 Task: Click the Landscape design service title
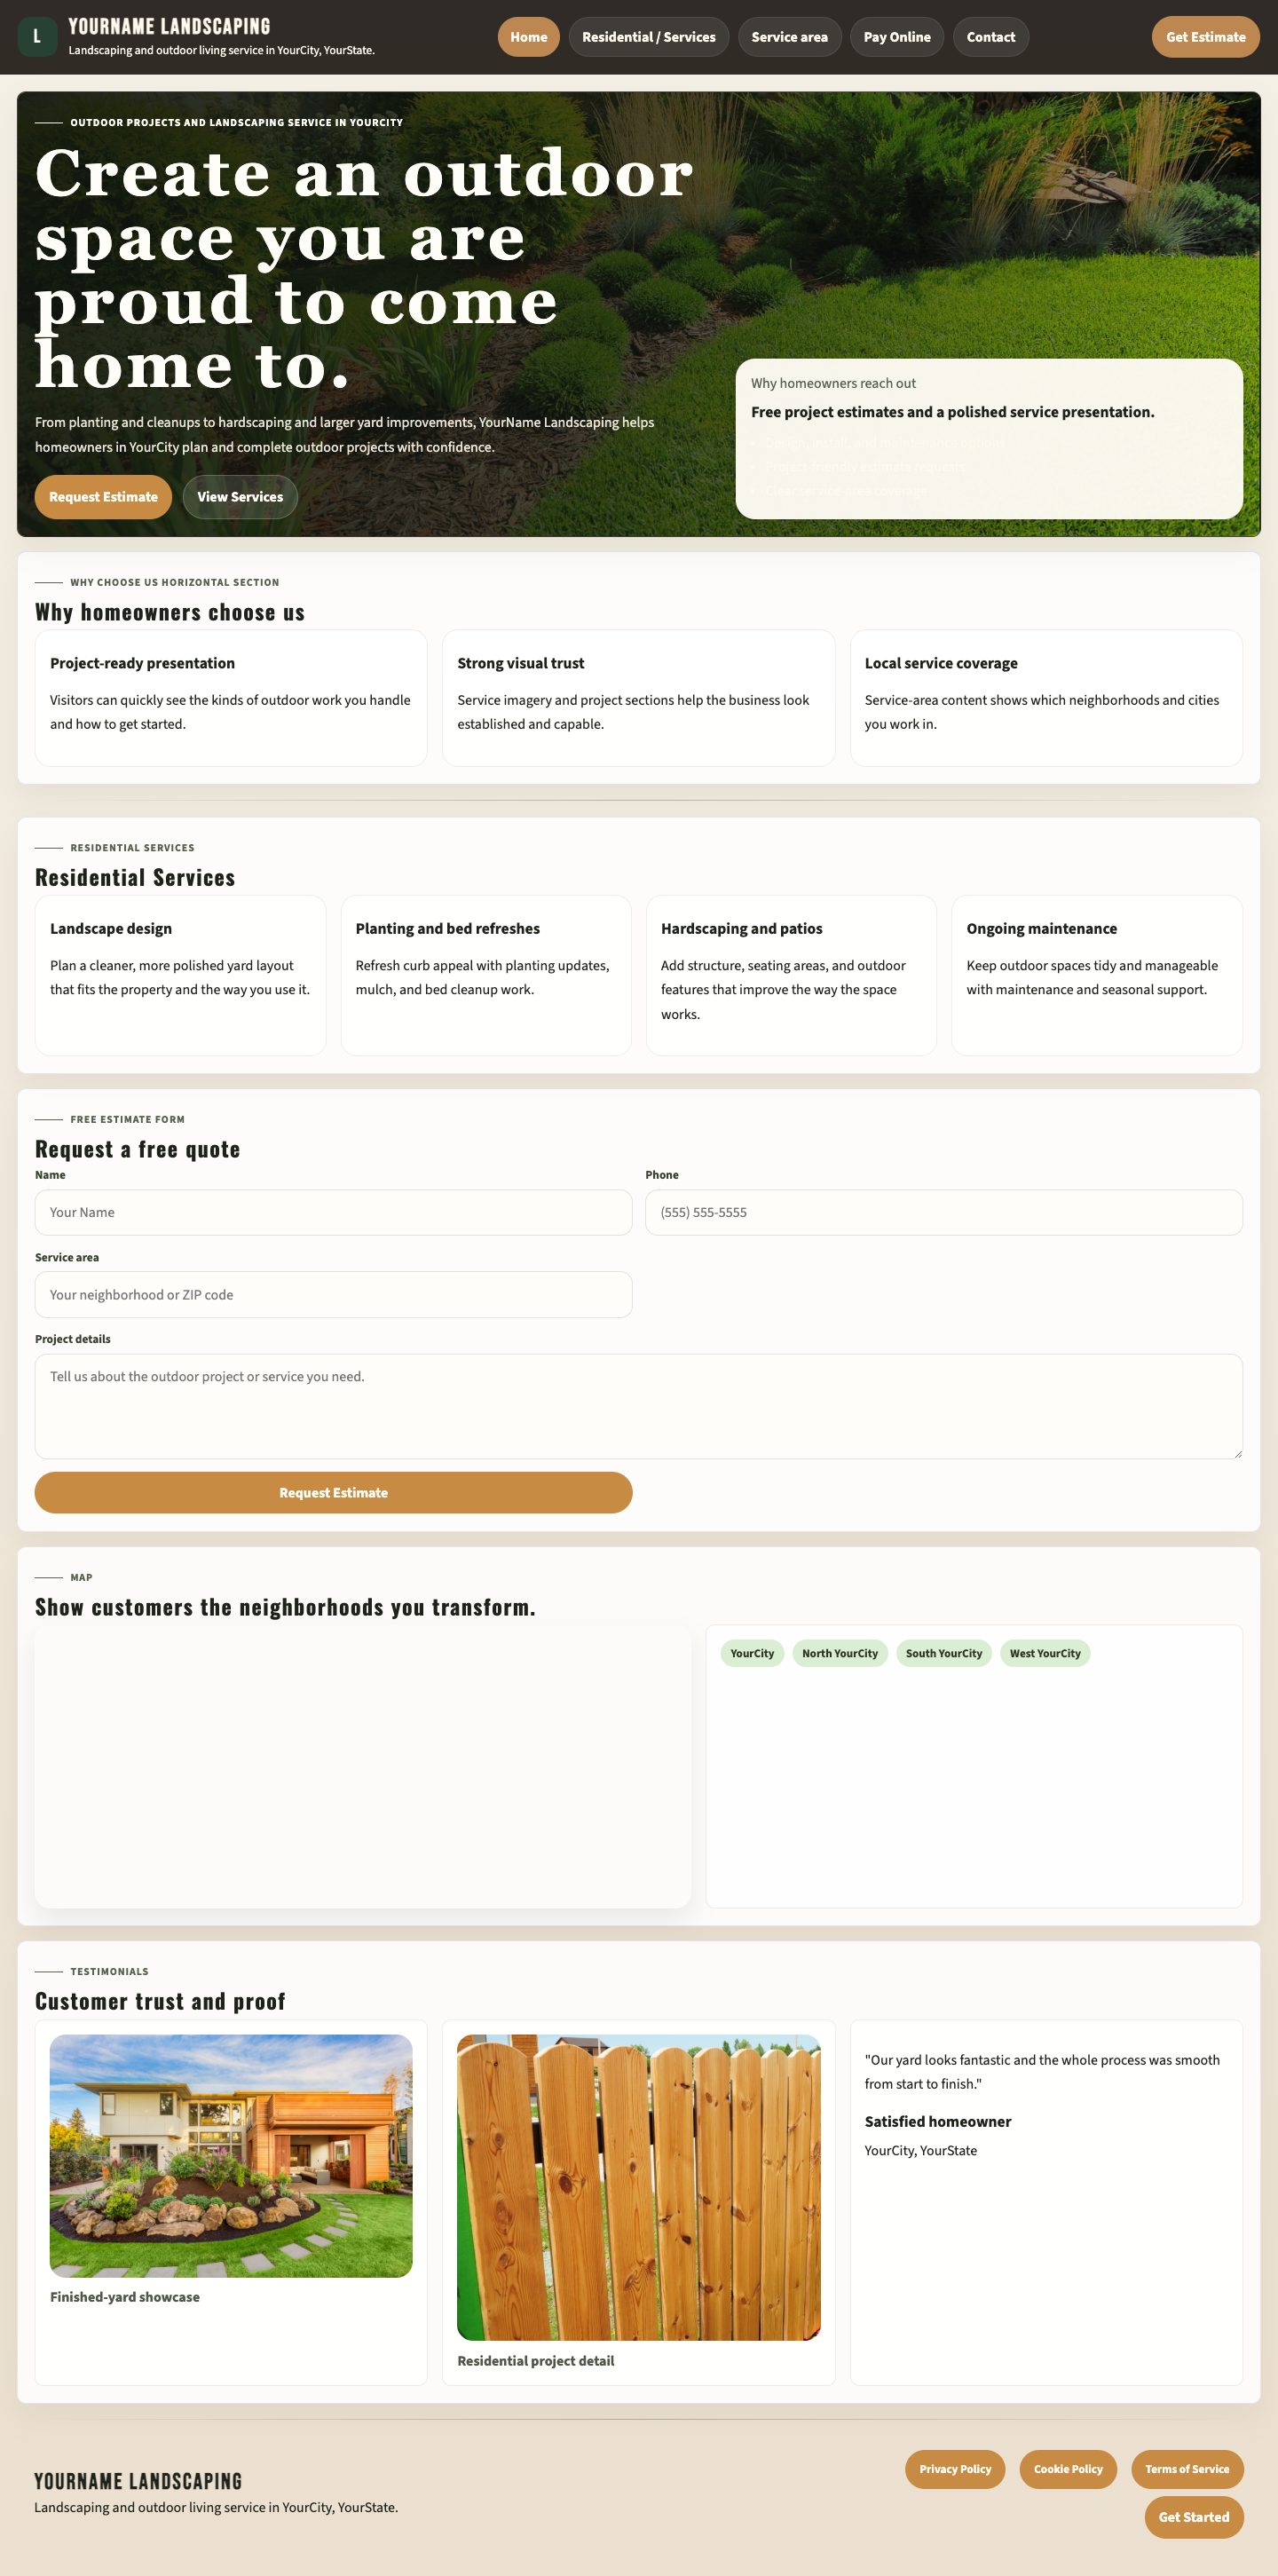click(x=111, y=928)
